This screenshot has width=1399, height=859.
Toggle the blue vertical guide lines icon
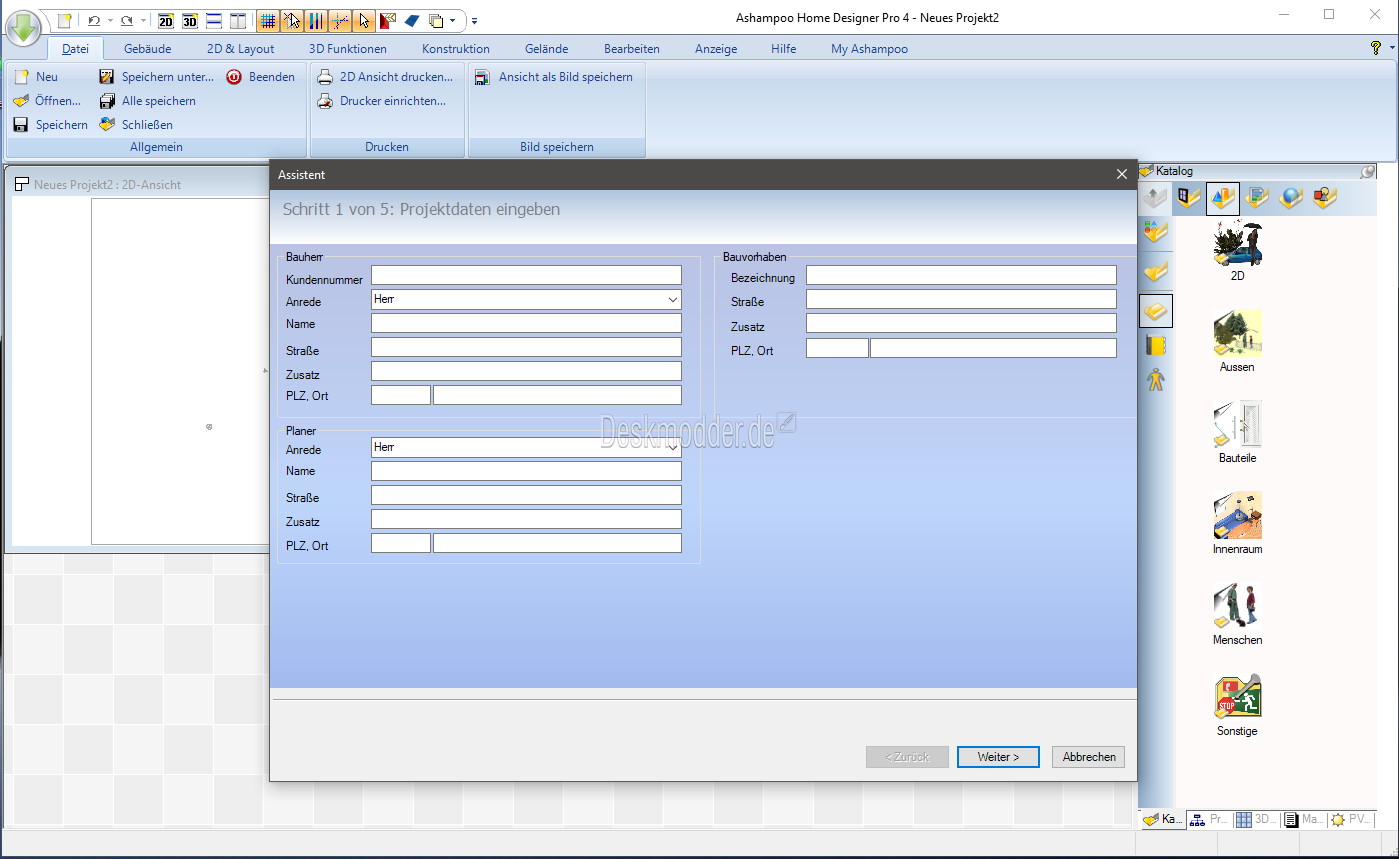pyautogui.click(x=316, y=20)
